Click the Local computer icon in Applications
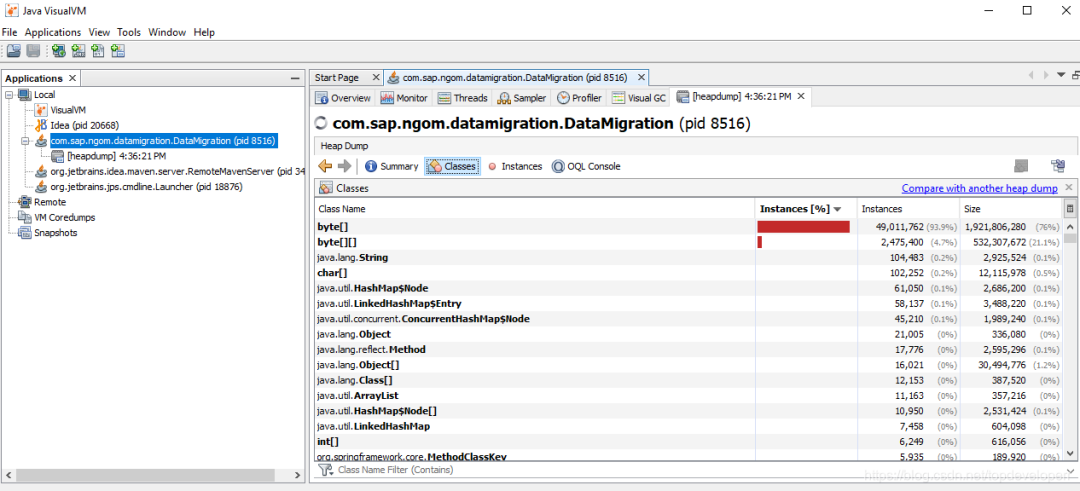 click(x=24, y=94)
